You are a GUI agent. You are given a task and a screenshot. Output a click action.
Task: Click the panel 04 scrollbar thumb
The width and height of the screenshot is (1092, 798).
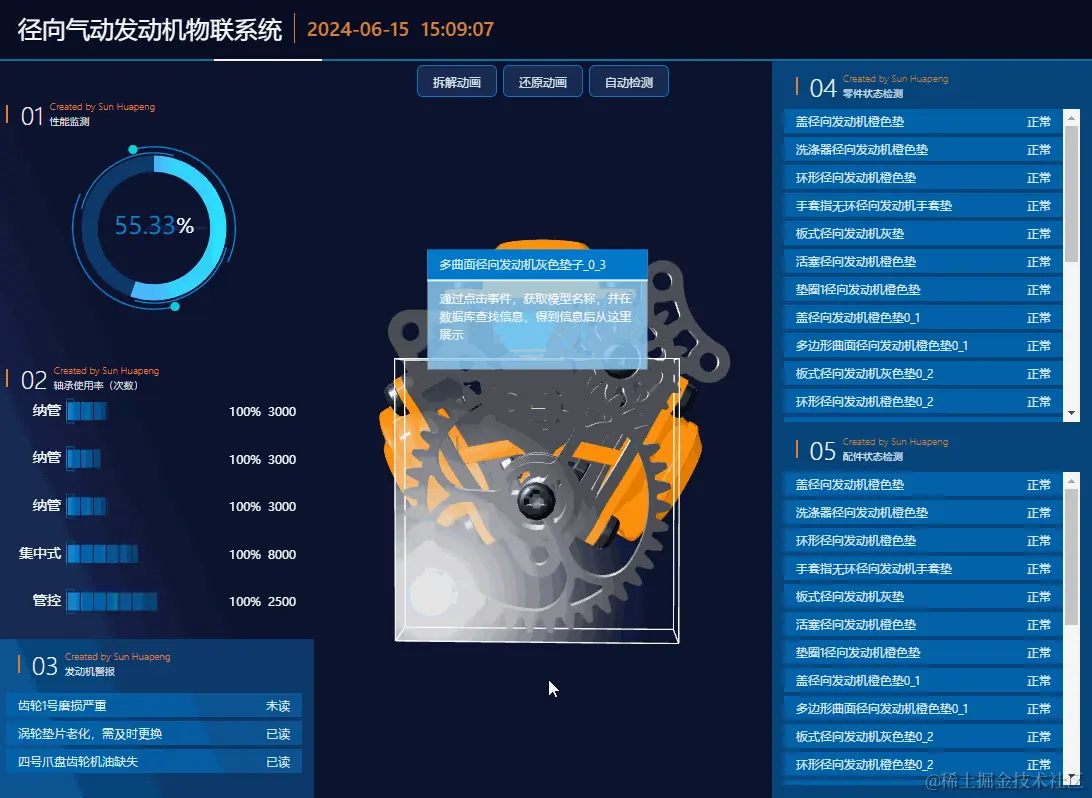pyautogui.click(x=1072, y=192)
